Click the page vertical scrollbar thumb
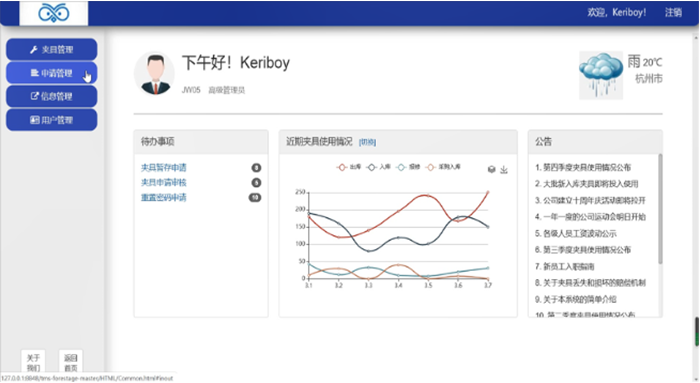The height and width of the screenshot is (383, 700). point(696,331)
